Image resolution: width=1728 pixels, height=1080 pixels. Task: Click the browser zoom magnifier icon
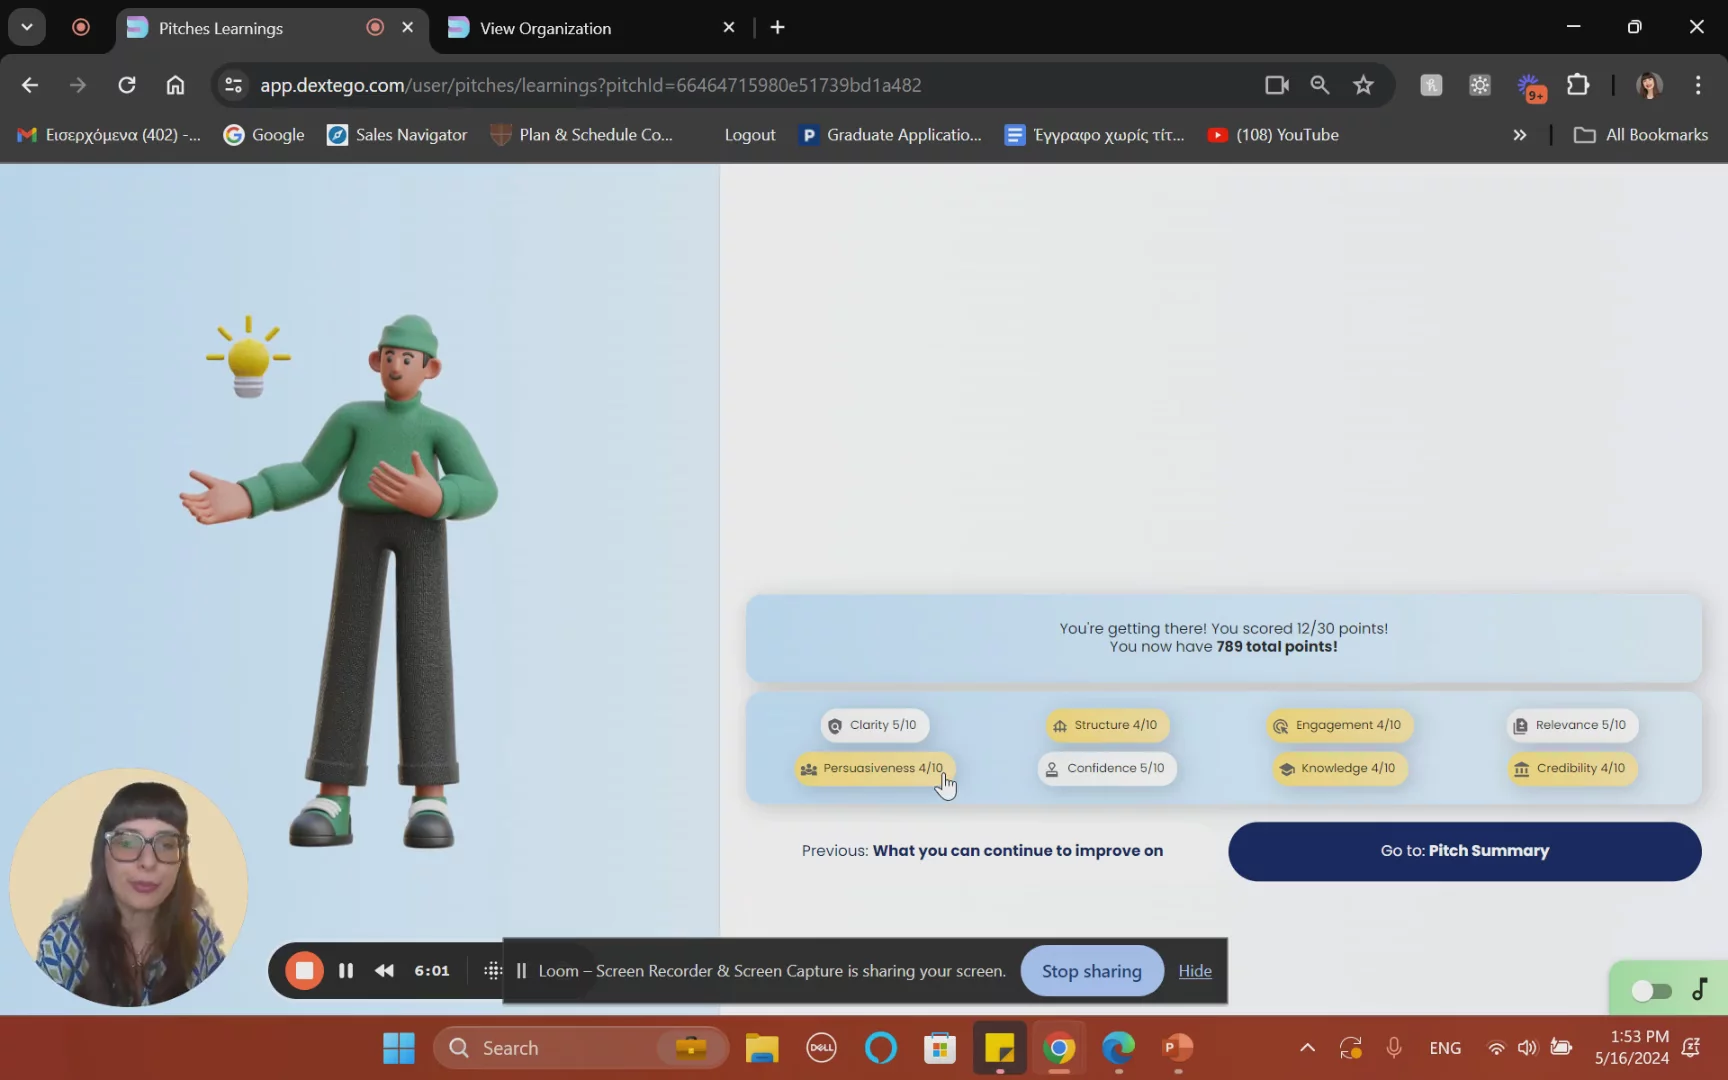point(1320,85)
